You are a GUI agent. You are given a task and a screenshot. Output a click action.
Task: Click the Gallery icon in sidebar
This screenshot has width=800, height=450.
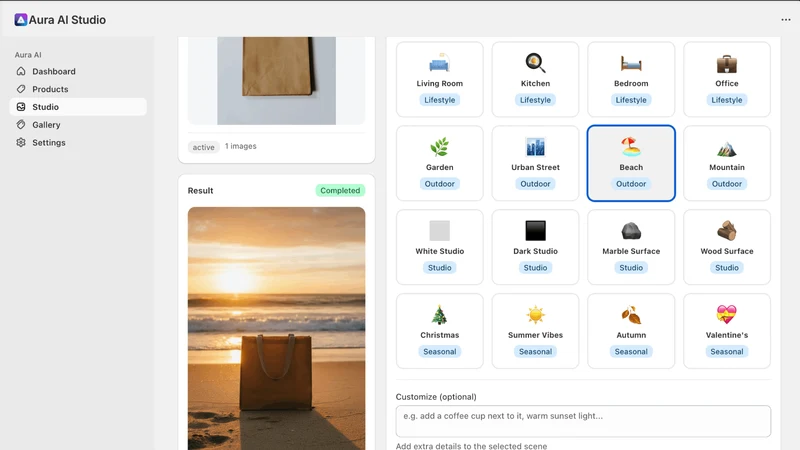pos(21,124)
